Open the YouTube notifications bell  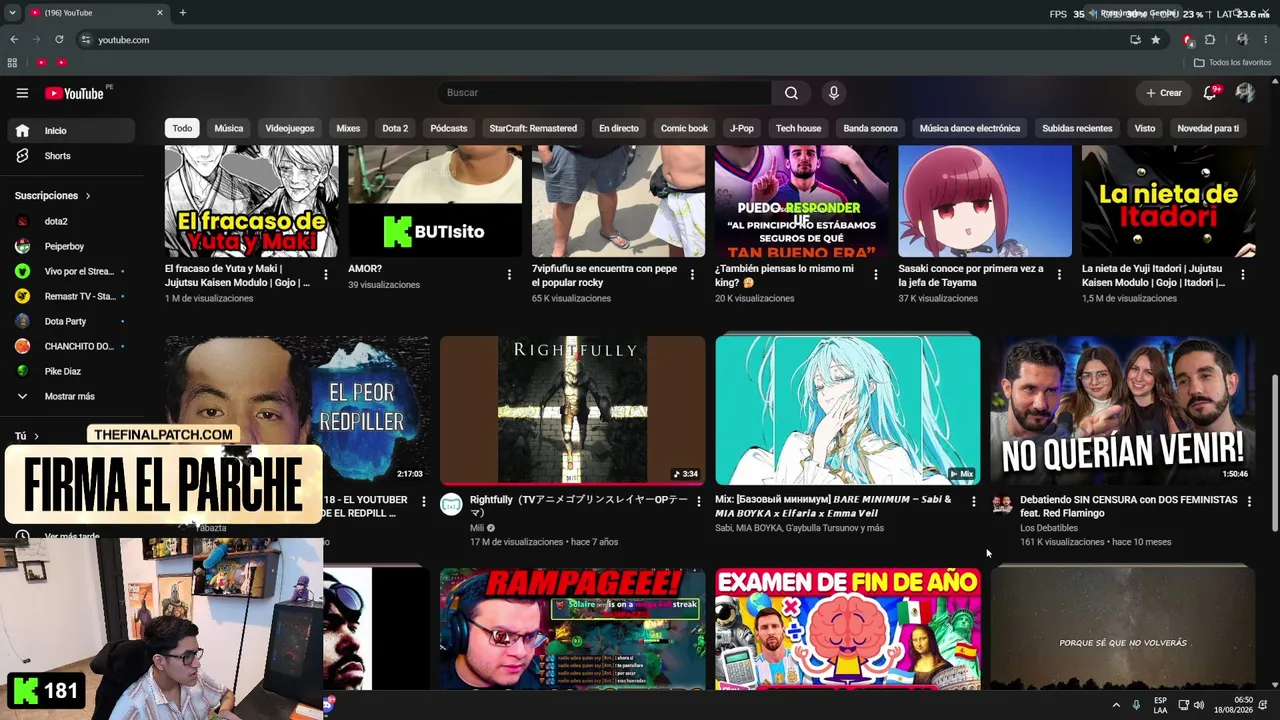[x=1210, y=93]
